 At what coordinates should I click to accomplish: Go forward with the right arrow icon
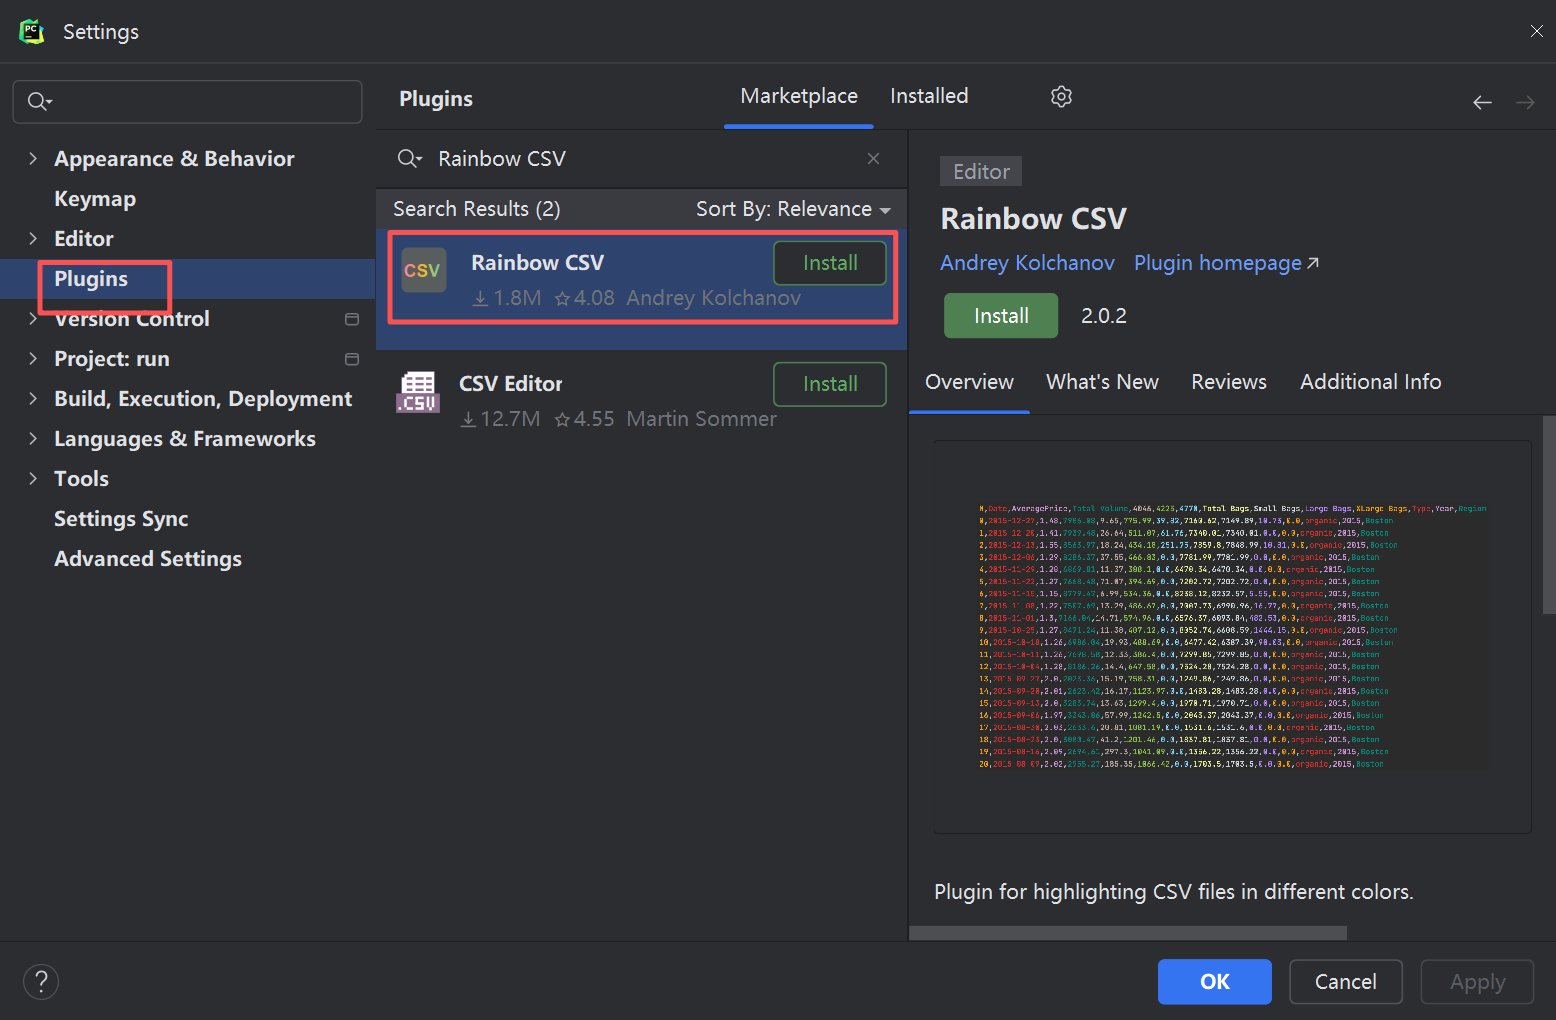(x=1525, y=102)
